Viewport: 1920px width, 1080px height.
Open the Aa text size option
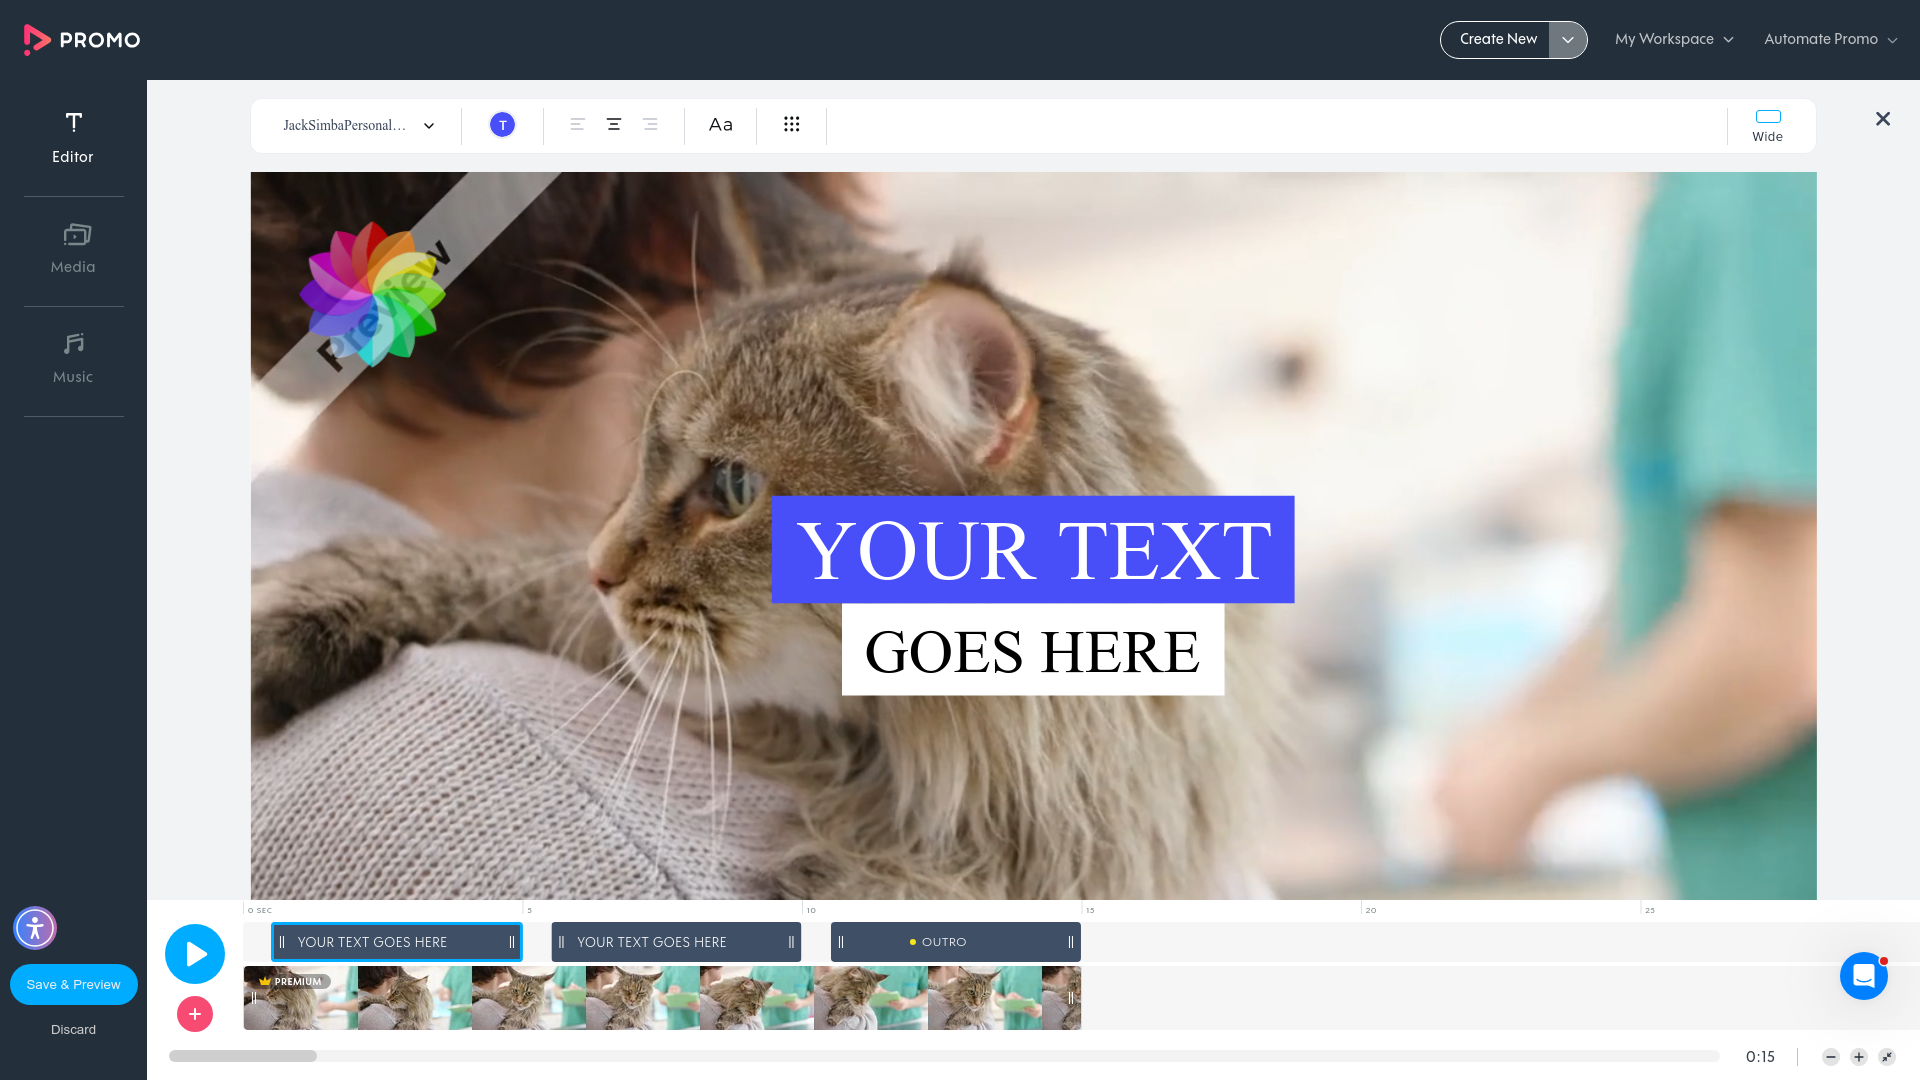coord(721,124)
